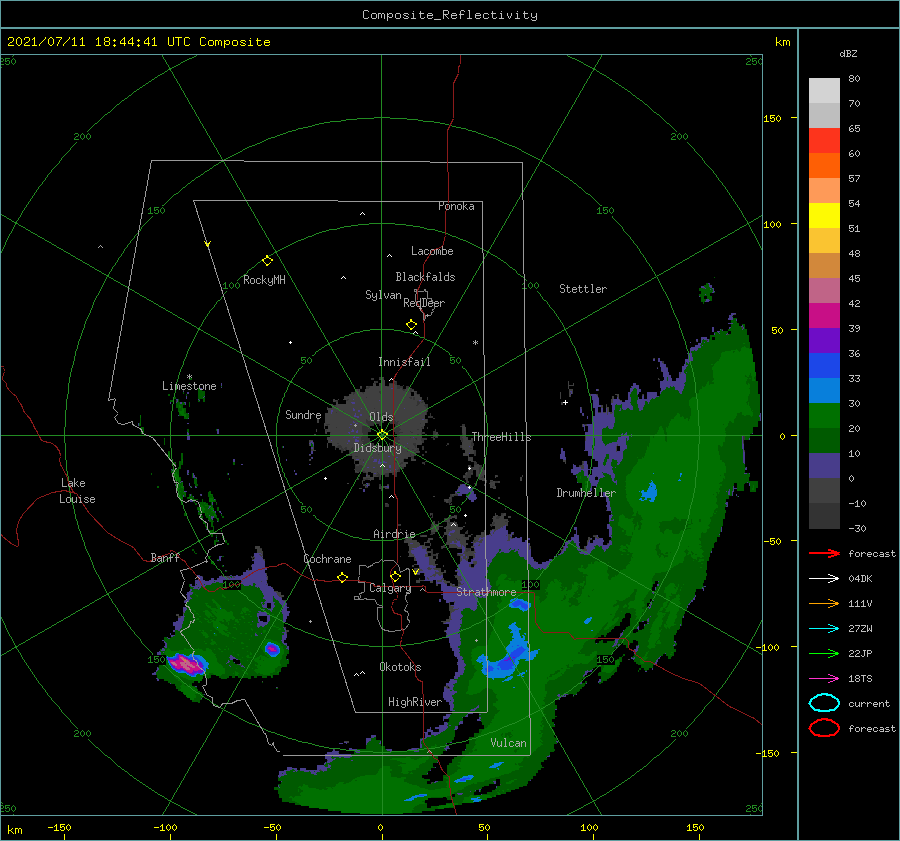Image resolution: width=900 pixels, height=841 pixels.
Task: Click the magenta 18TS arrow in legend
Action: point(824,679)
